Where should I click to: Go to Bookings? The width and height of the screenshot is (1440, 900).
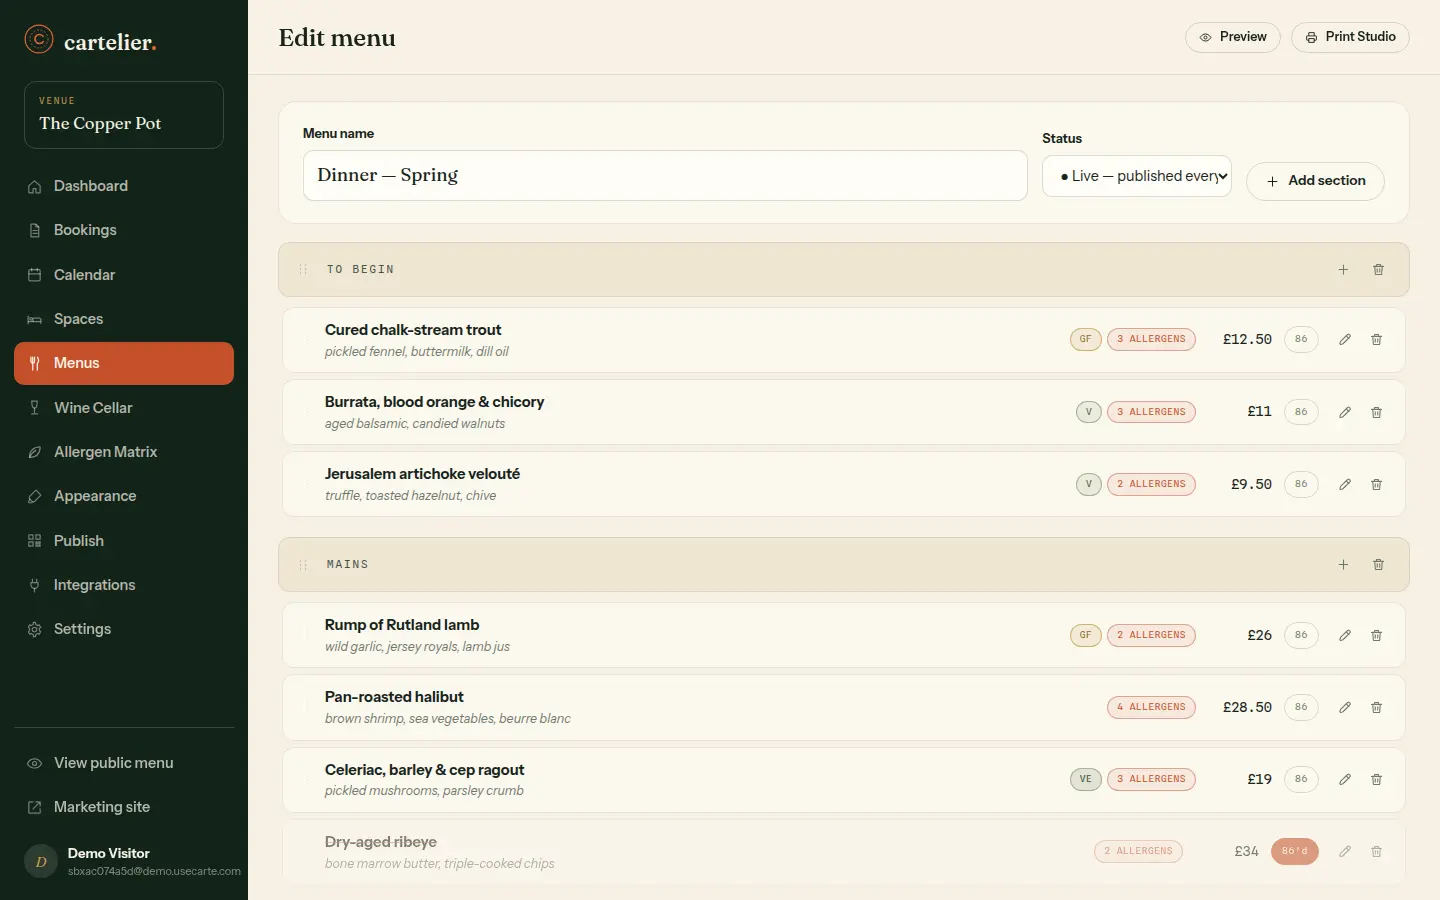(x=124, y=230)
